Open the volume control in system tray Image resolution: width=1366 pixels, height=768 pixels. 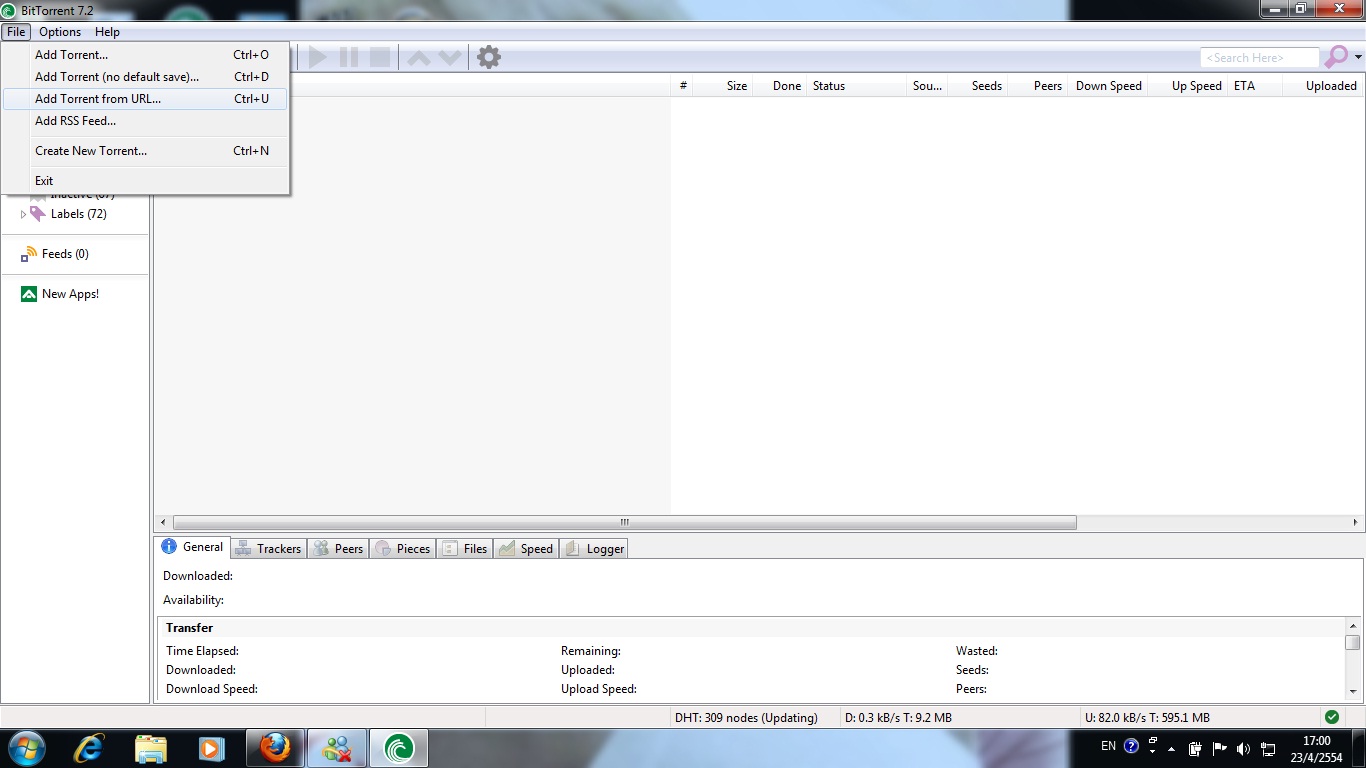coord(1243,748)
